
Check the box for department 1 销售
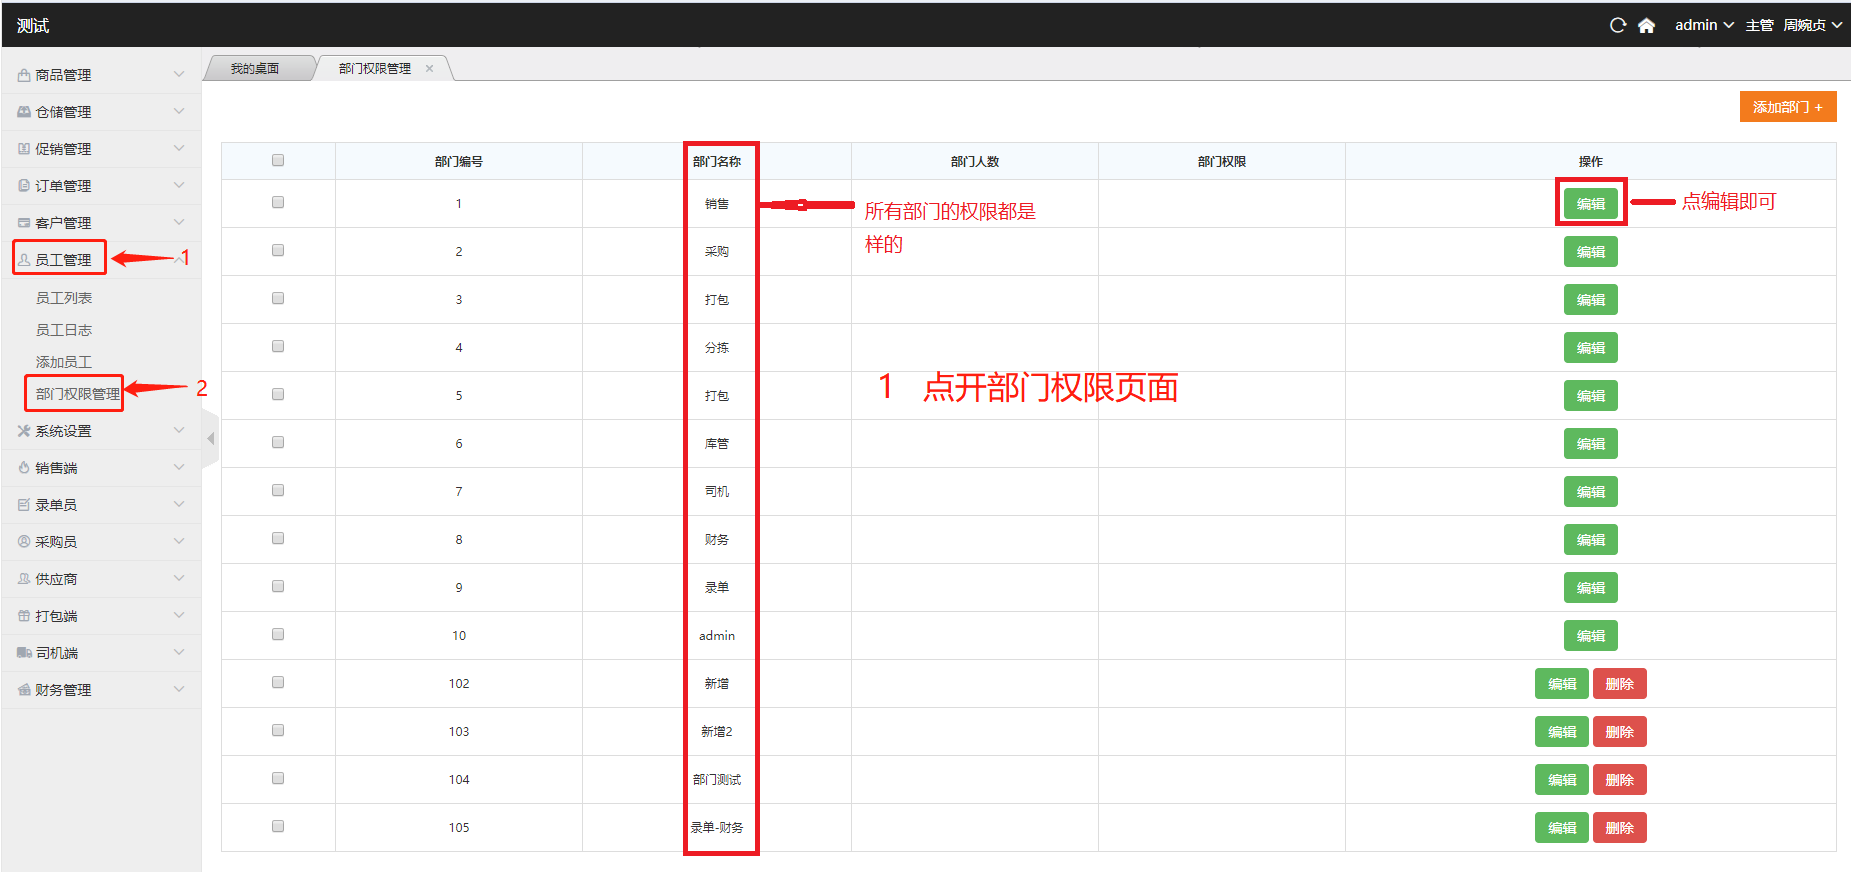tap(278, 202)
